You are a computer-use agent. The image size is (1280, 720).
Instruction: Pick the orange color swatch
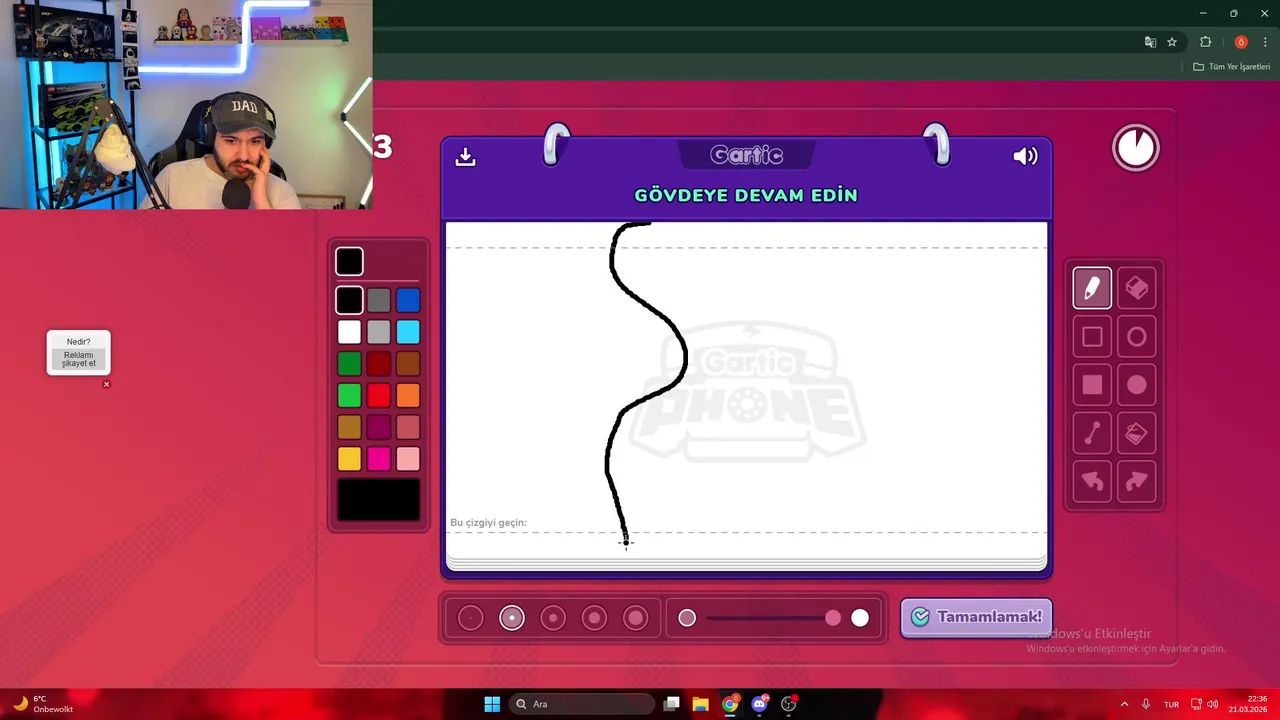(408, 396)
